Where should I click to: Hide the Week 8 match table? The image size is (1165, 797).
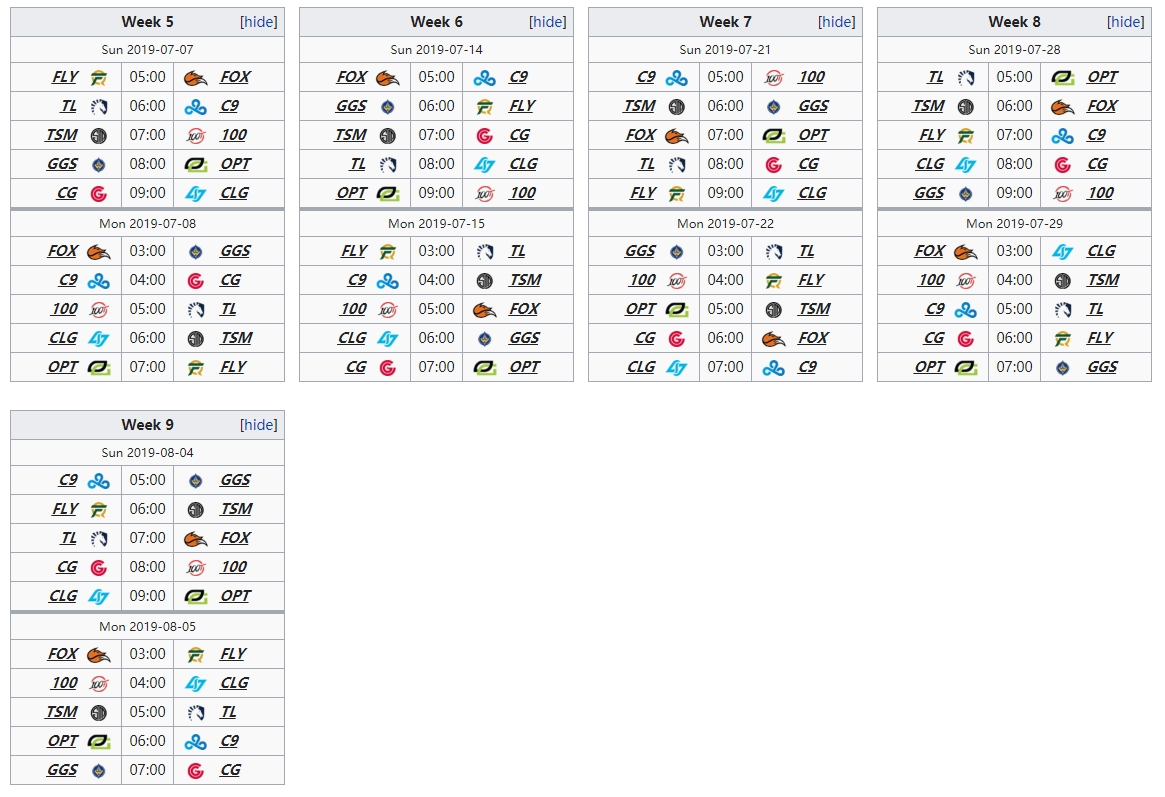point(1126,22)
